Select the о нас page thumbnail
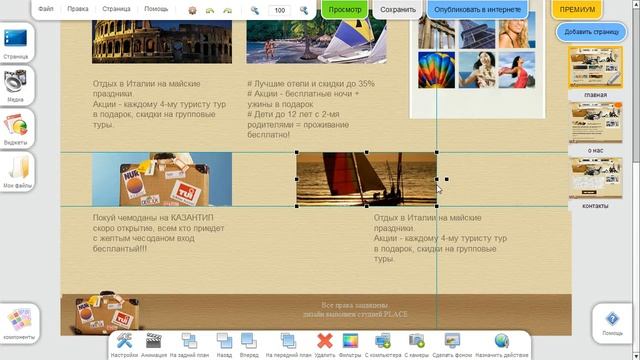The image size is (640, 360). click(x=596, y=122)
